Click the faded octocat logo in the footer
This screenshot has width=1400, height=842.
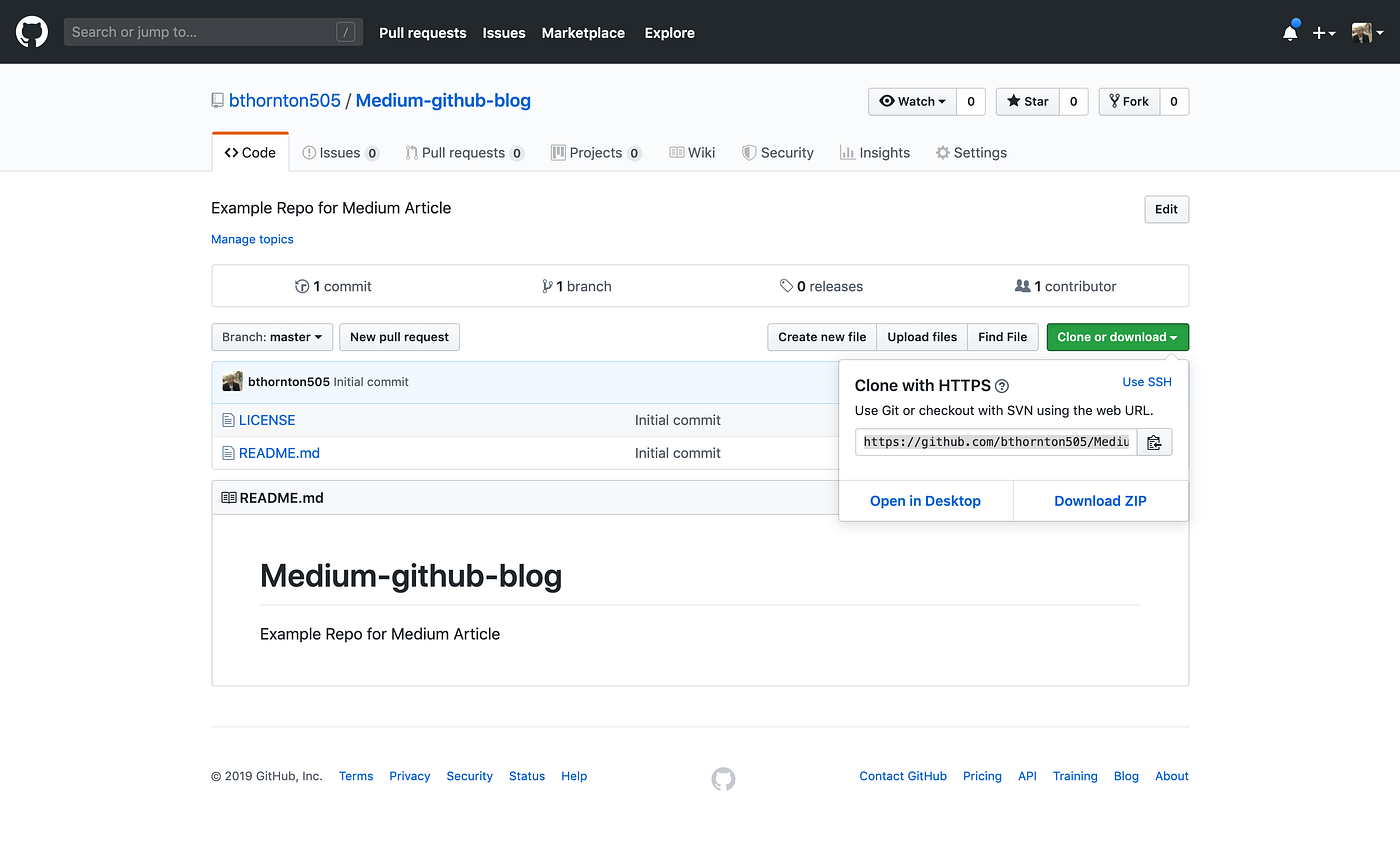723,778
